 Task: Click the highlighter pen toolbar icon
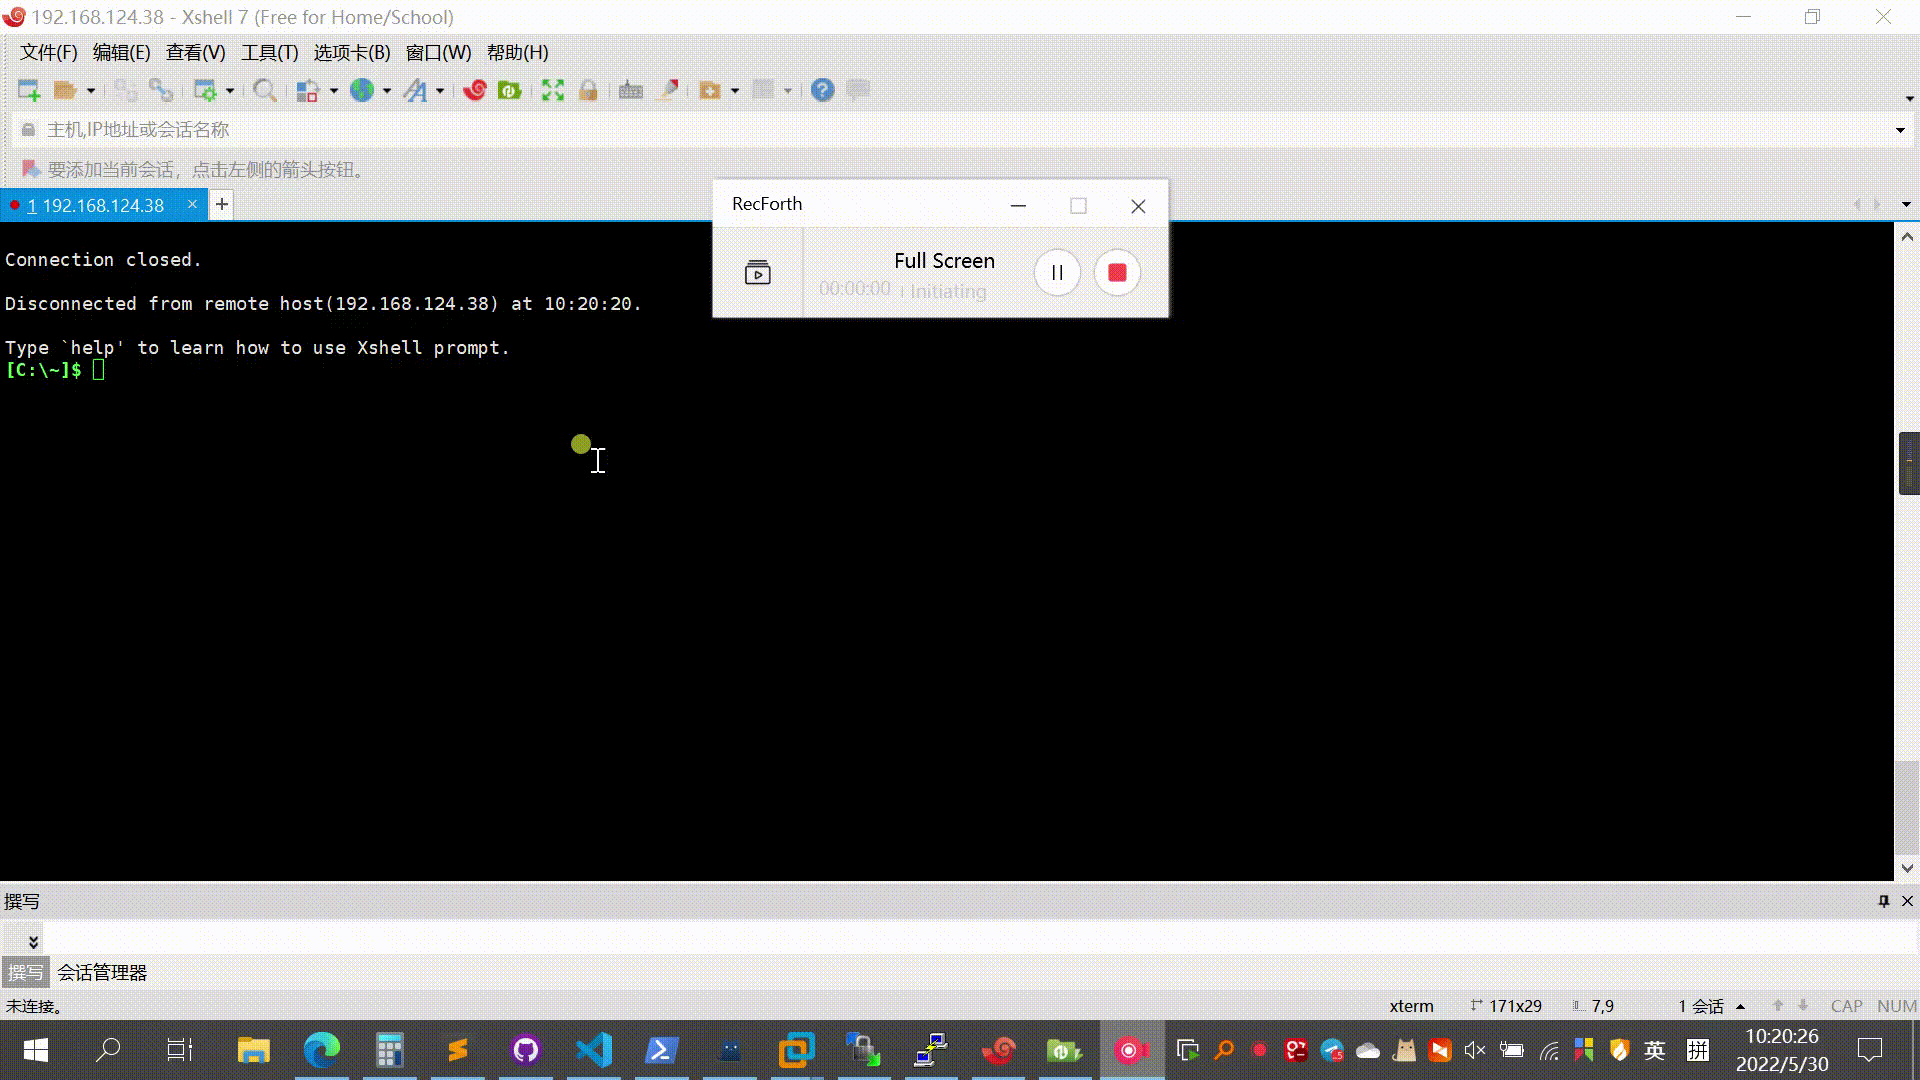(x=668, y=91)
